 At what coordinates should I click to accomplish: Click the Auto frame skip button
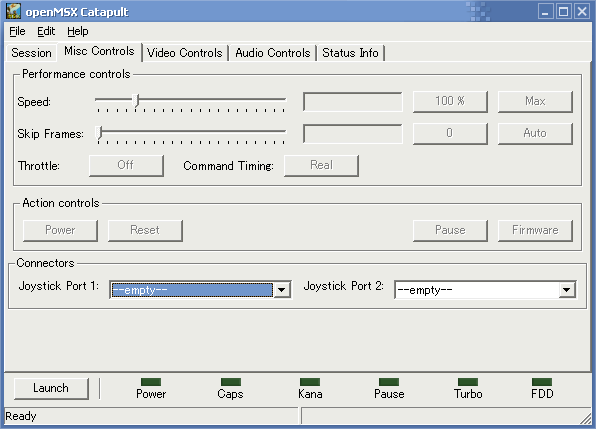(535, 133)
